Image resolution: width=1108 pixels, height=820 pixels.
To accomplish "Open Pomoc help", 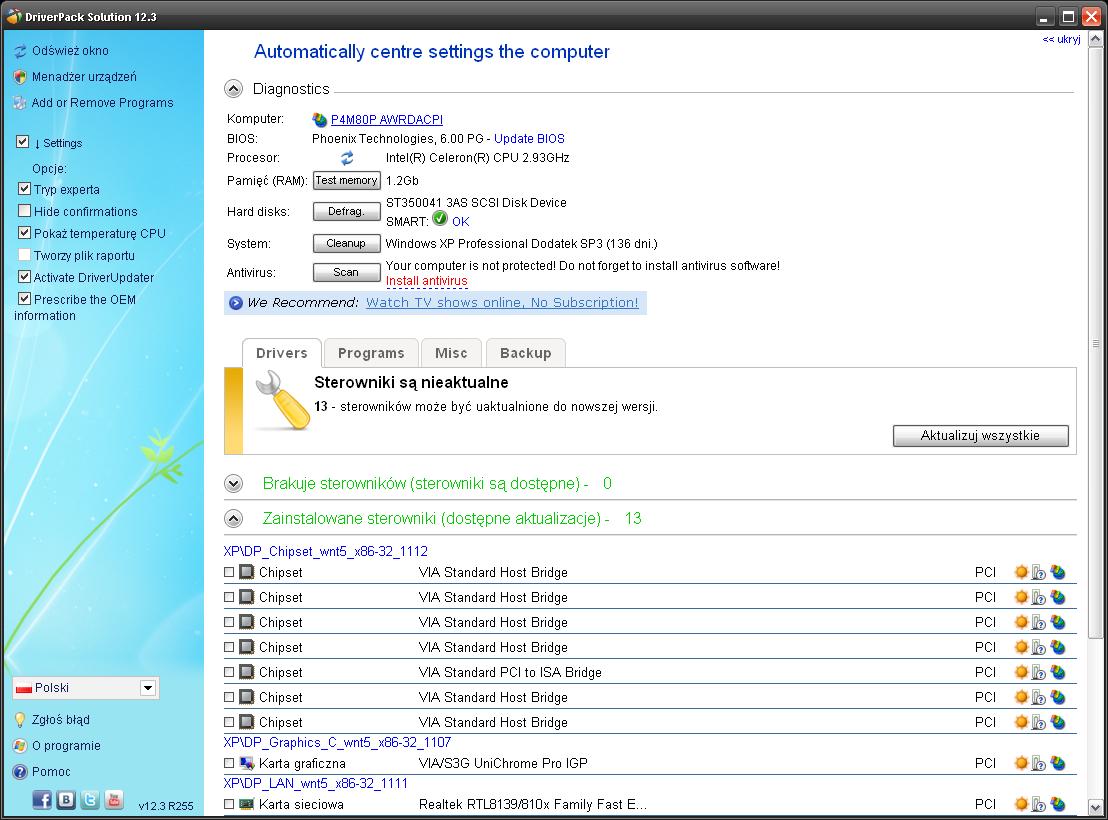I will point(51,771).
